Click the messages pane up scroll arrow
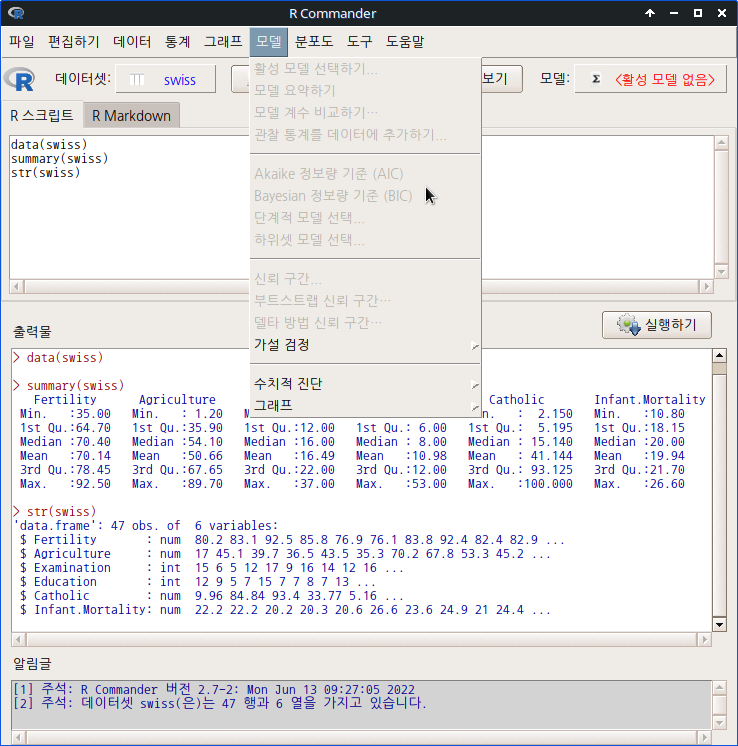738x746 pixels. [x=719, y=687]
